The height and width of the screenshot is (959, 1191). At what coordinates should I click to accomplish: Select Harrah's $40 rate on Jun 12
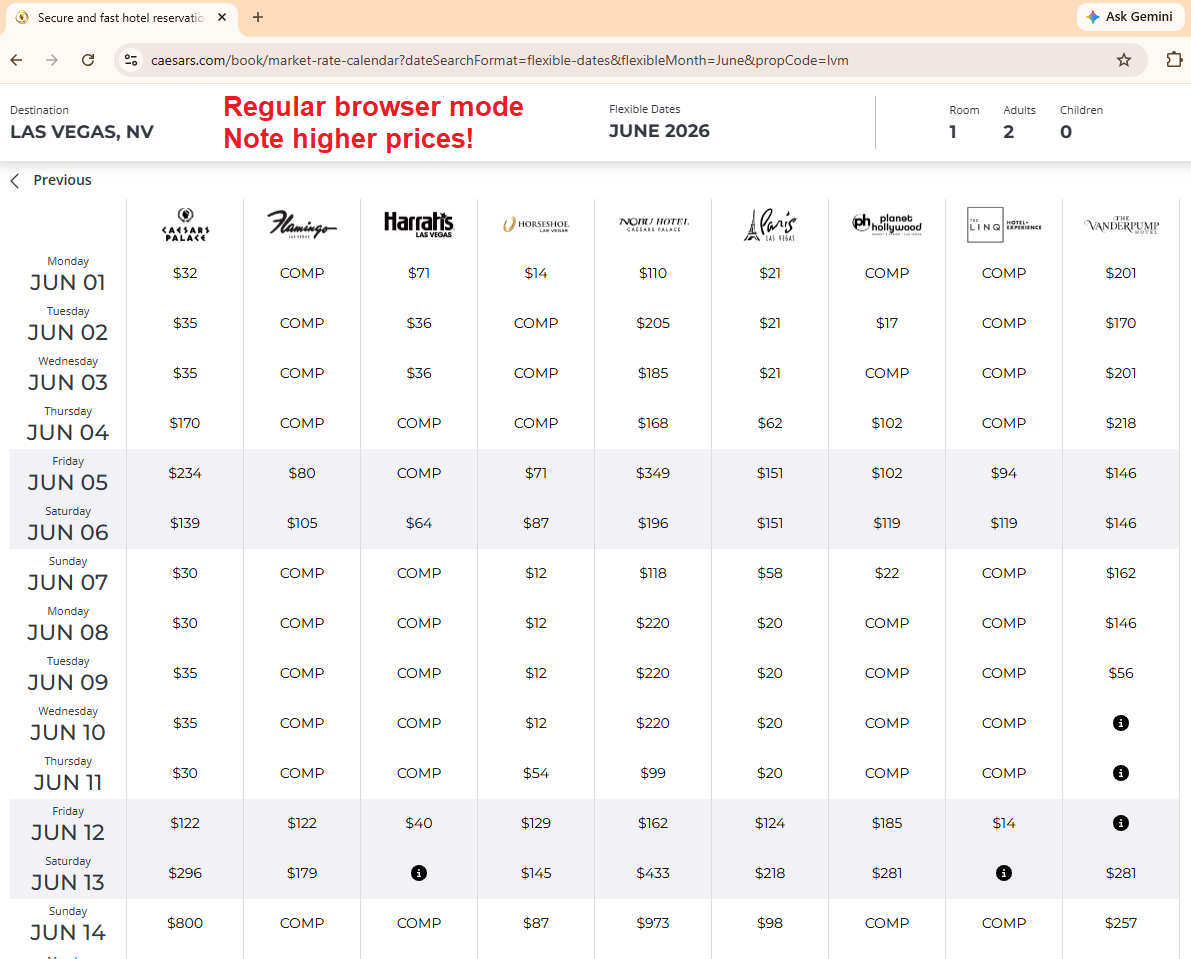point(419,825)
